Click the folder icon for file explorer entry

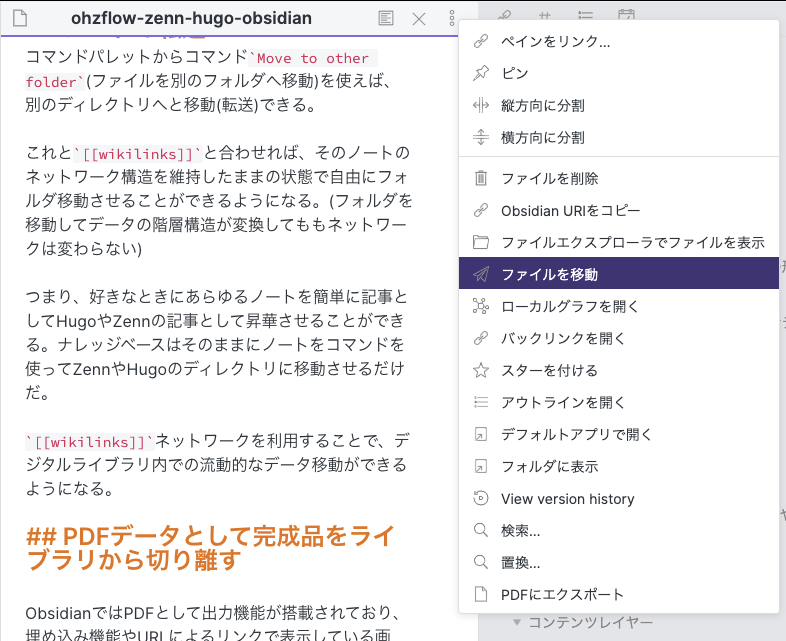[x=481, y=243]
